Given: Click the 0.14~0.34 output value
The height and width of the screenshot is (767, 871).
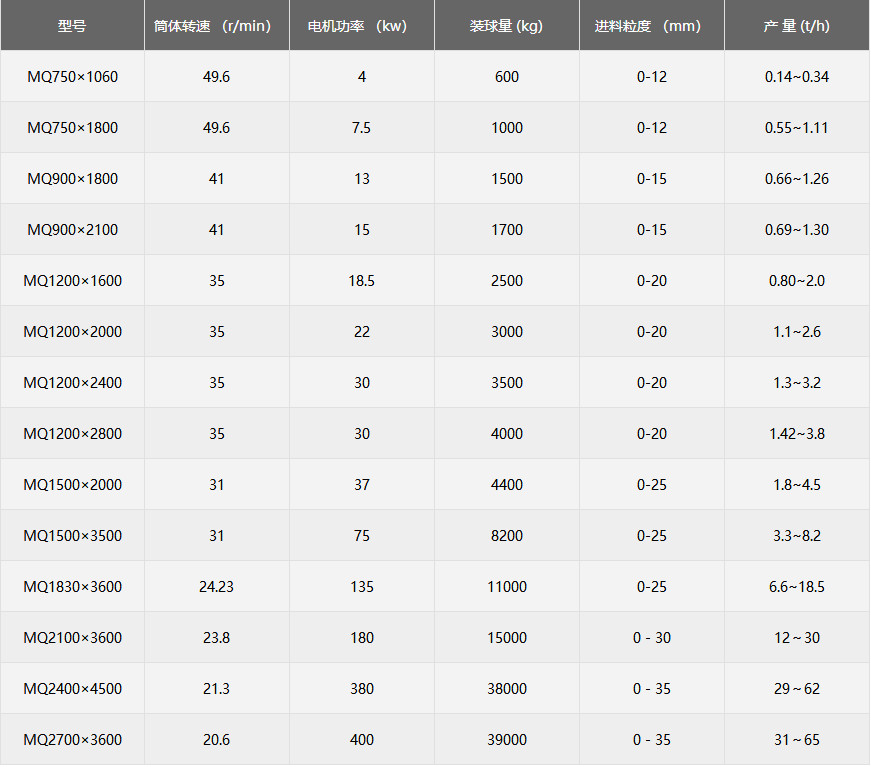Looking at the screenshot, I should click(797, 77).
